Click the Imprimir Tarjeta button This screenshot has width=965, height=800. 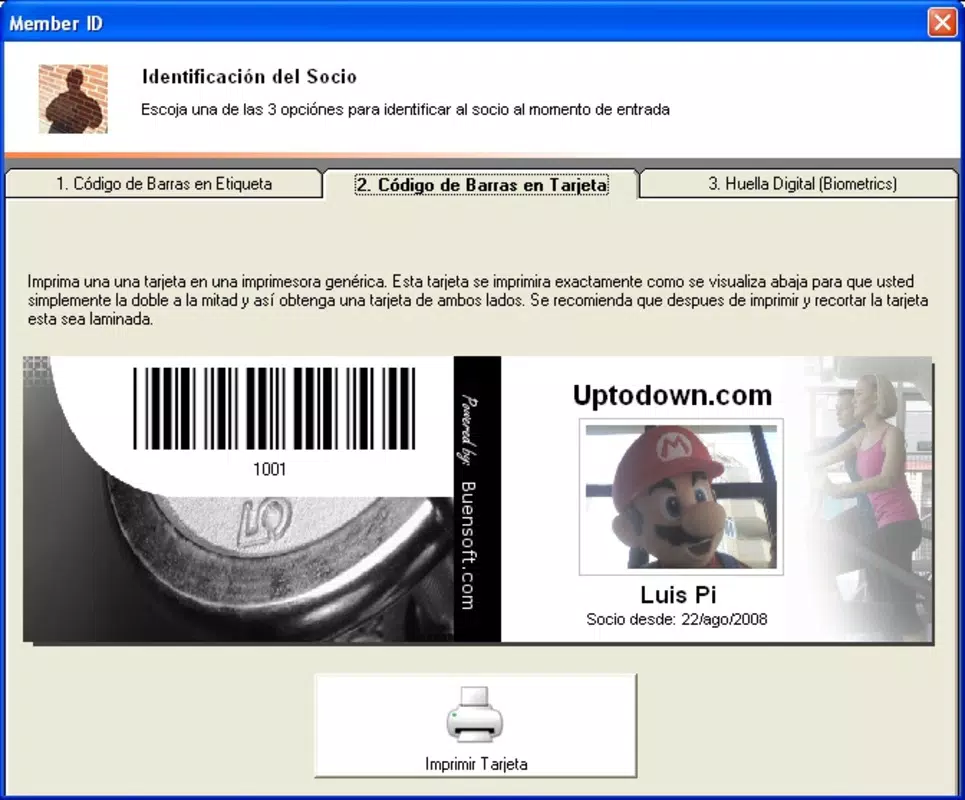[475, 726]
